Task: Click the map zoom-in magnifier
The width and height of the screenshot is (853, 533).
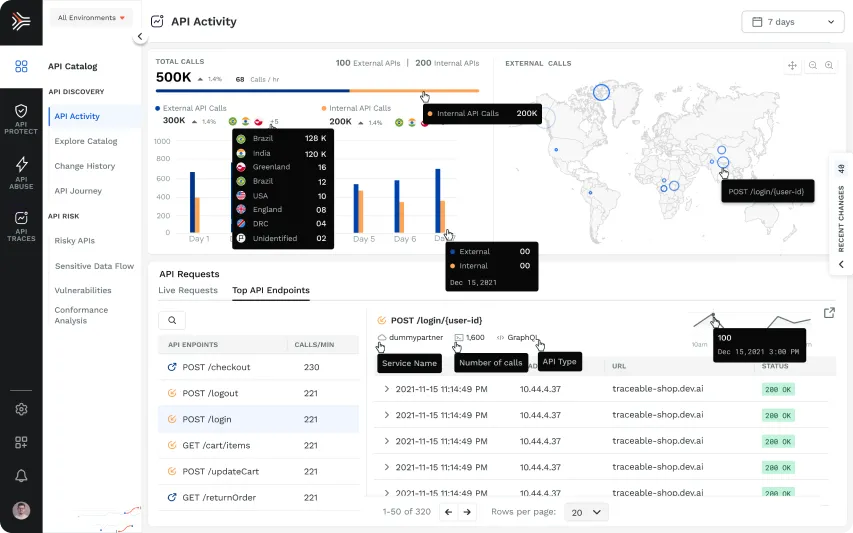Action: [x=829, y=65]
